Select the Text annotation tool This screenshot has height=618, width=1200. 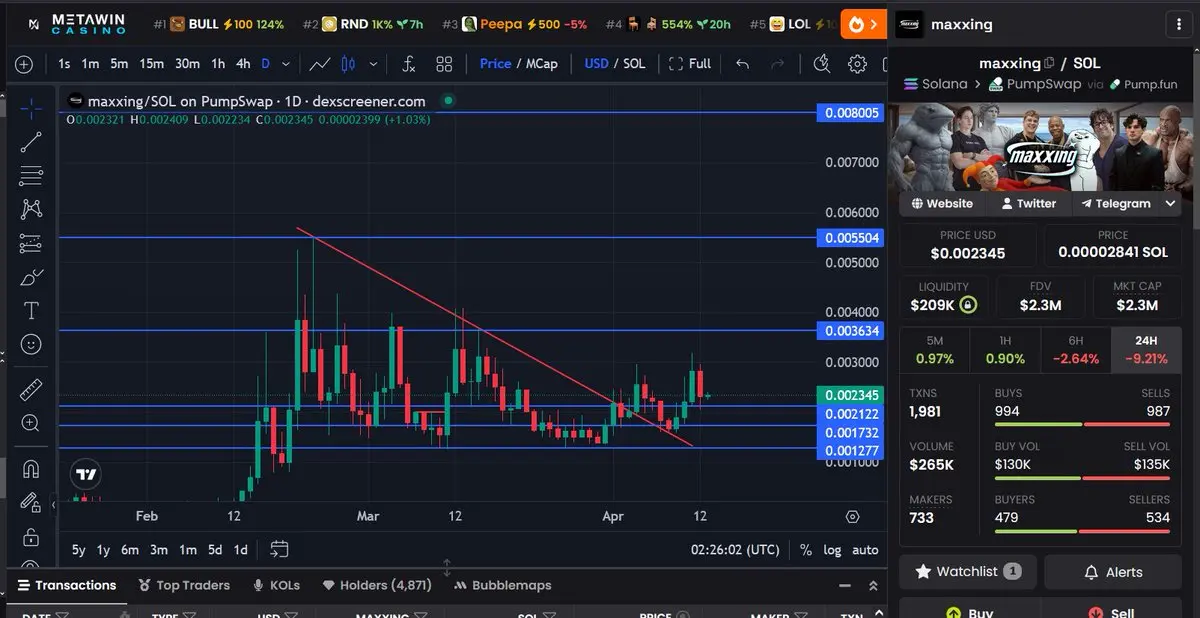coord(31,311)
